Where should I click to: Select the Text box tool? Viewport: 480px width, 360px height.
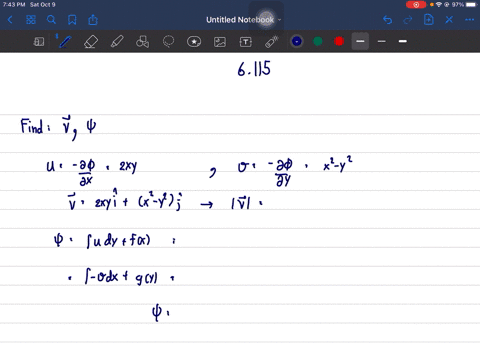[246, 42]
